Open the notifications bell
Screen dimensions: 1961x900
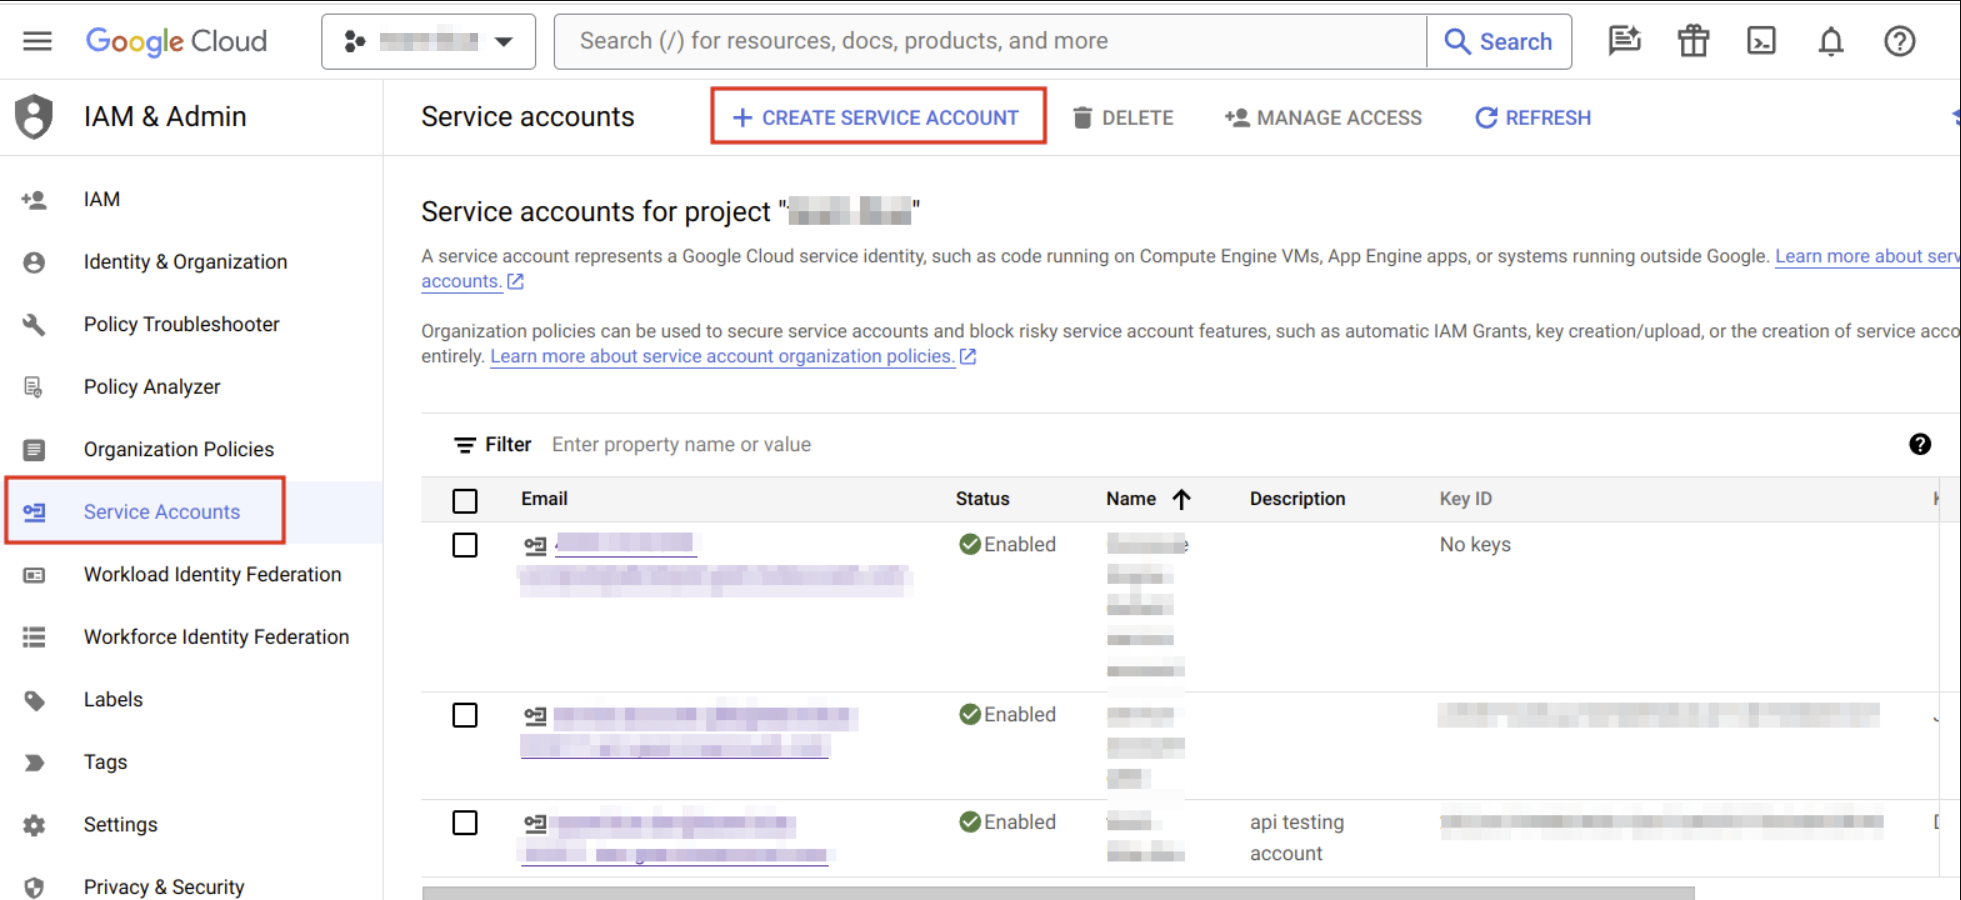(x=1830, y=41)
